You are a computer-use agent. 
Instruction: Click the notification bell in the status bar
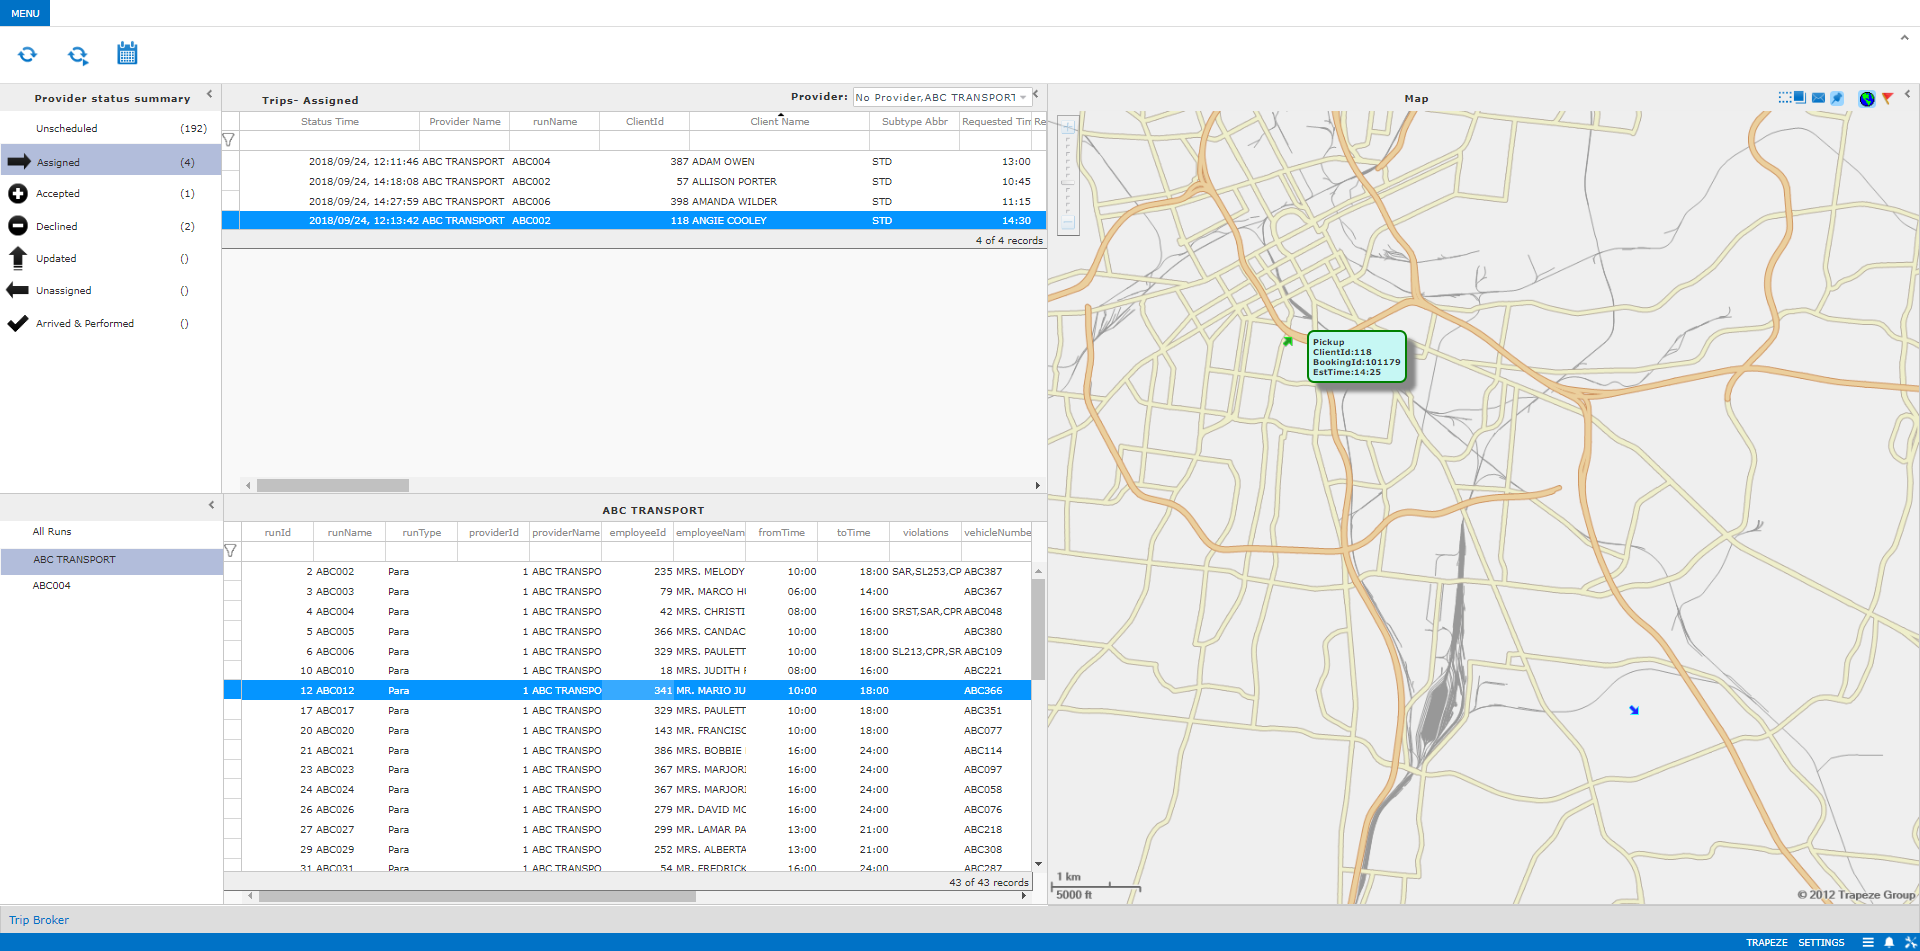[x=1889, y=942]
